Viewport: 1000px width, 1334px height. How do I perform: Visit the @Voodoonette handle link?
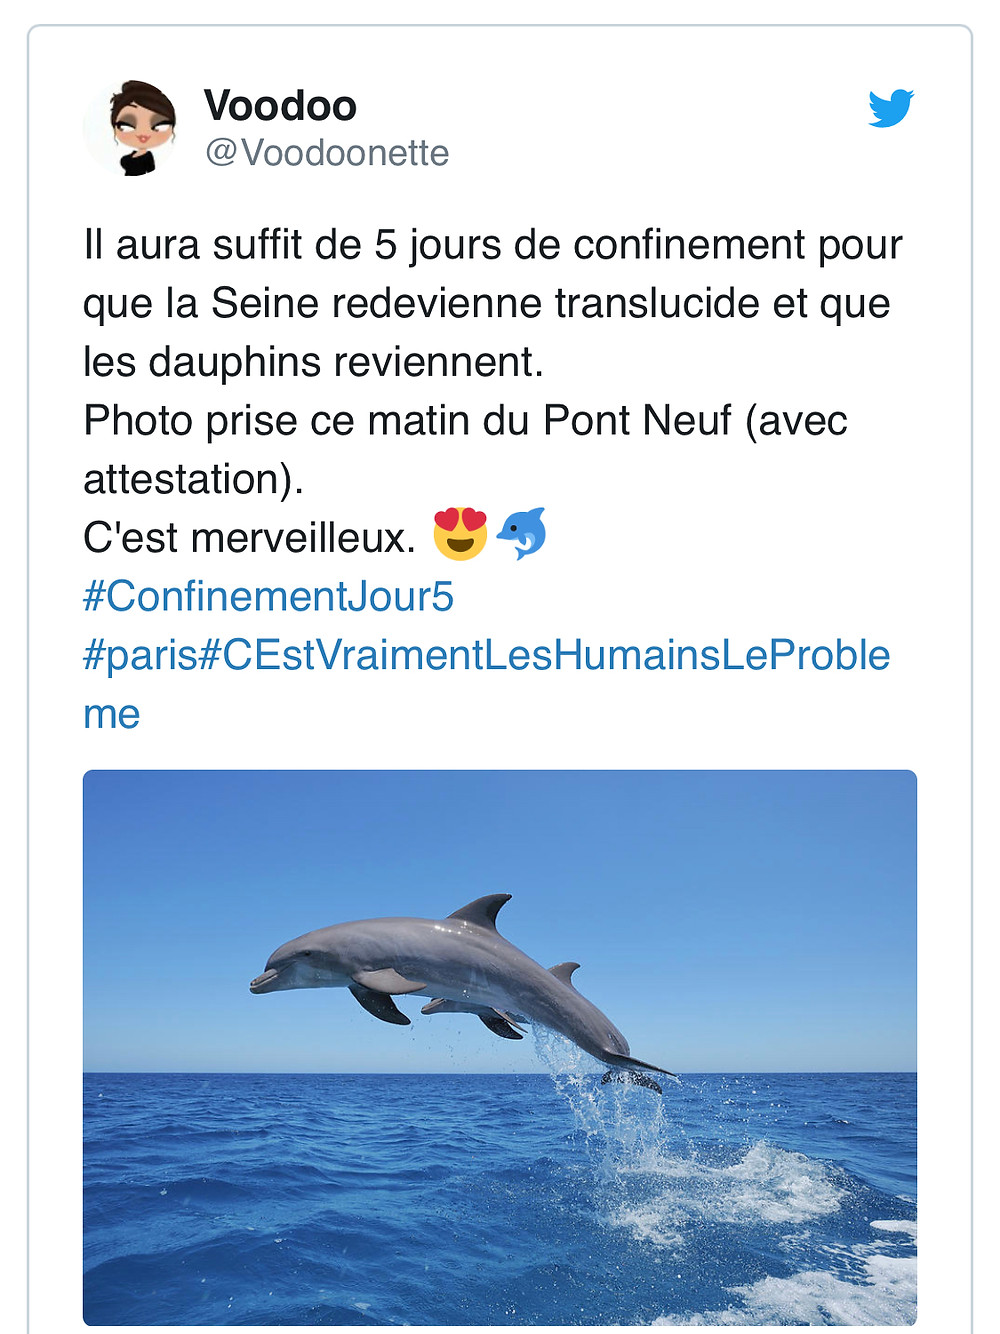click(327, 153)
